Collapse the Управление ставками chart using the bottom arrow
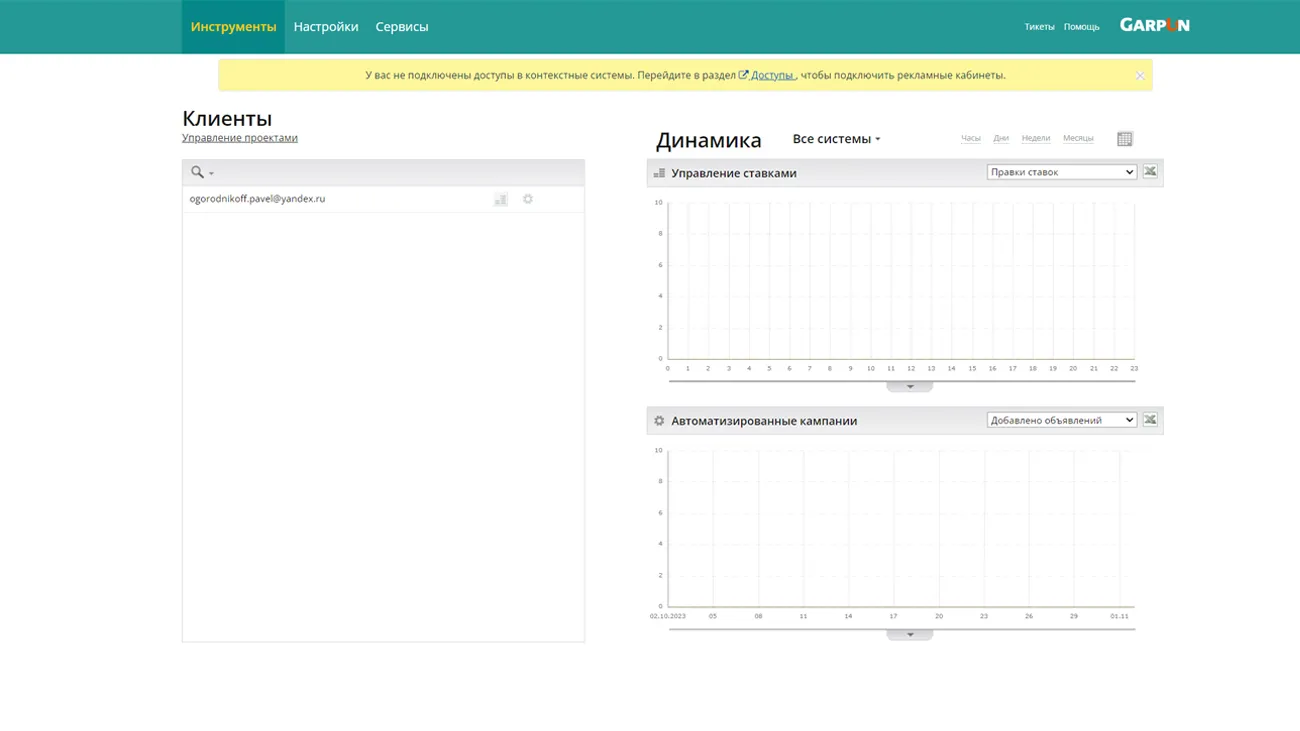This screenshot has height=731, width=1300. pos(909,386)
